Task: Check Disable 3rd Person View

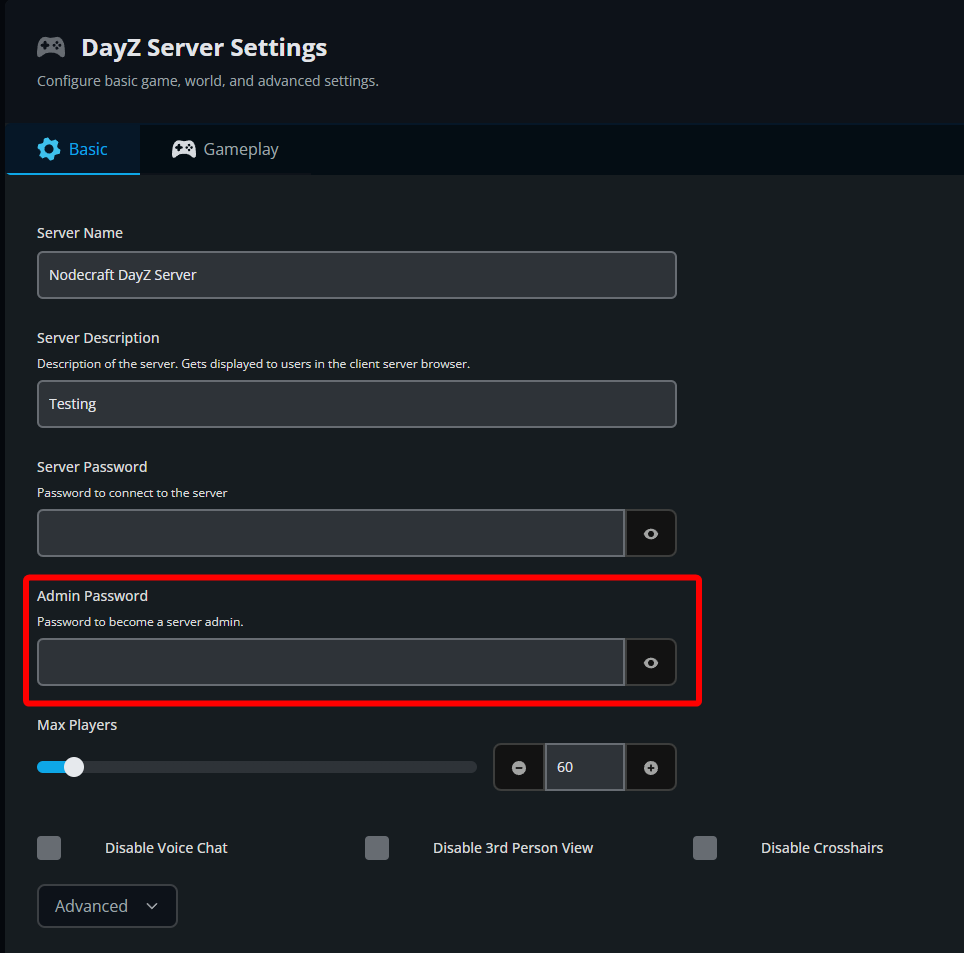Action: click(x=377, y=848)
